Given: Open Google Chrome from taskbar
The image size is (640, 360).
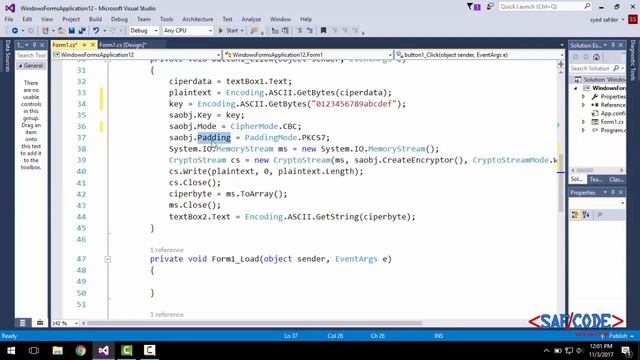Looking at the screenshot, I should pyautogui.click(x=80, y=351).
